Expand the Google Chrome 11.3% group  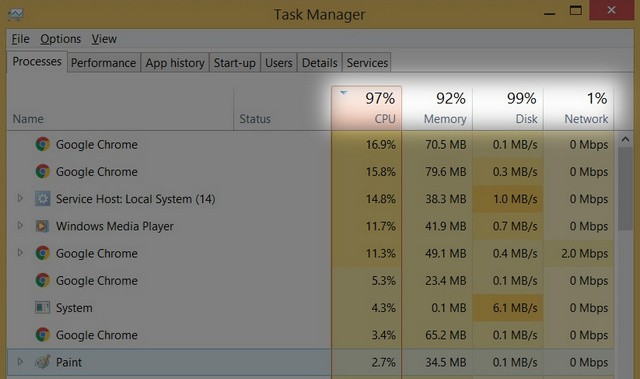[20, 253]
